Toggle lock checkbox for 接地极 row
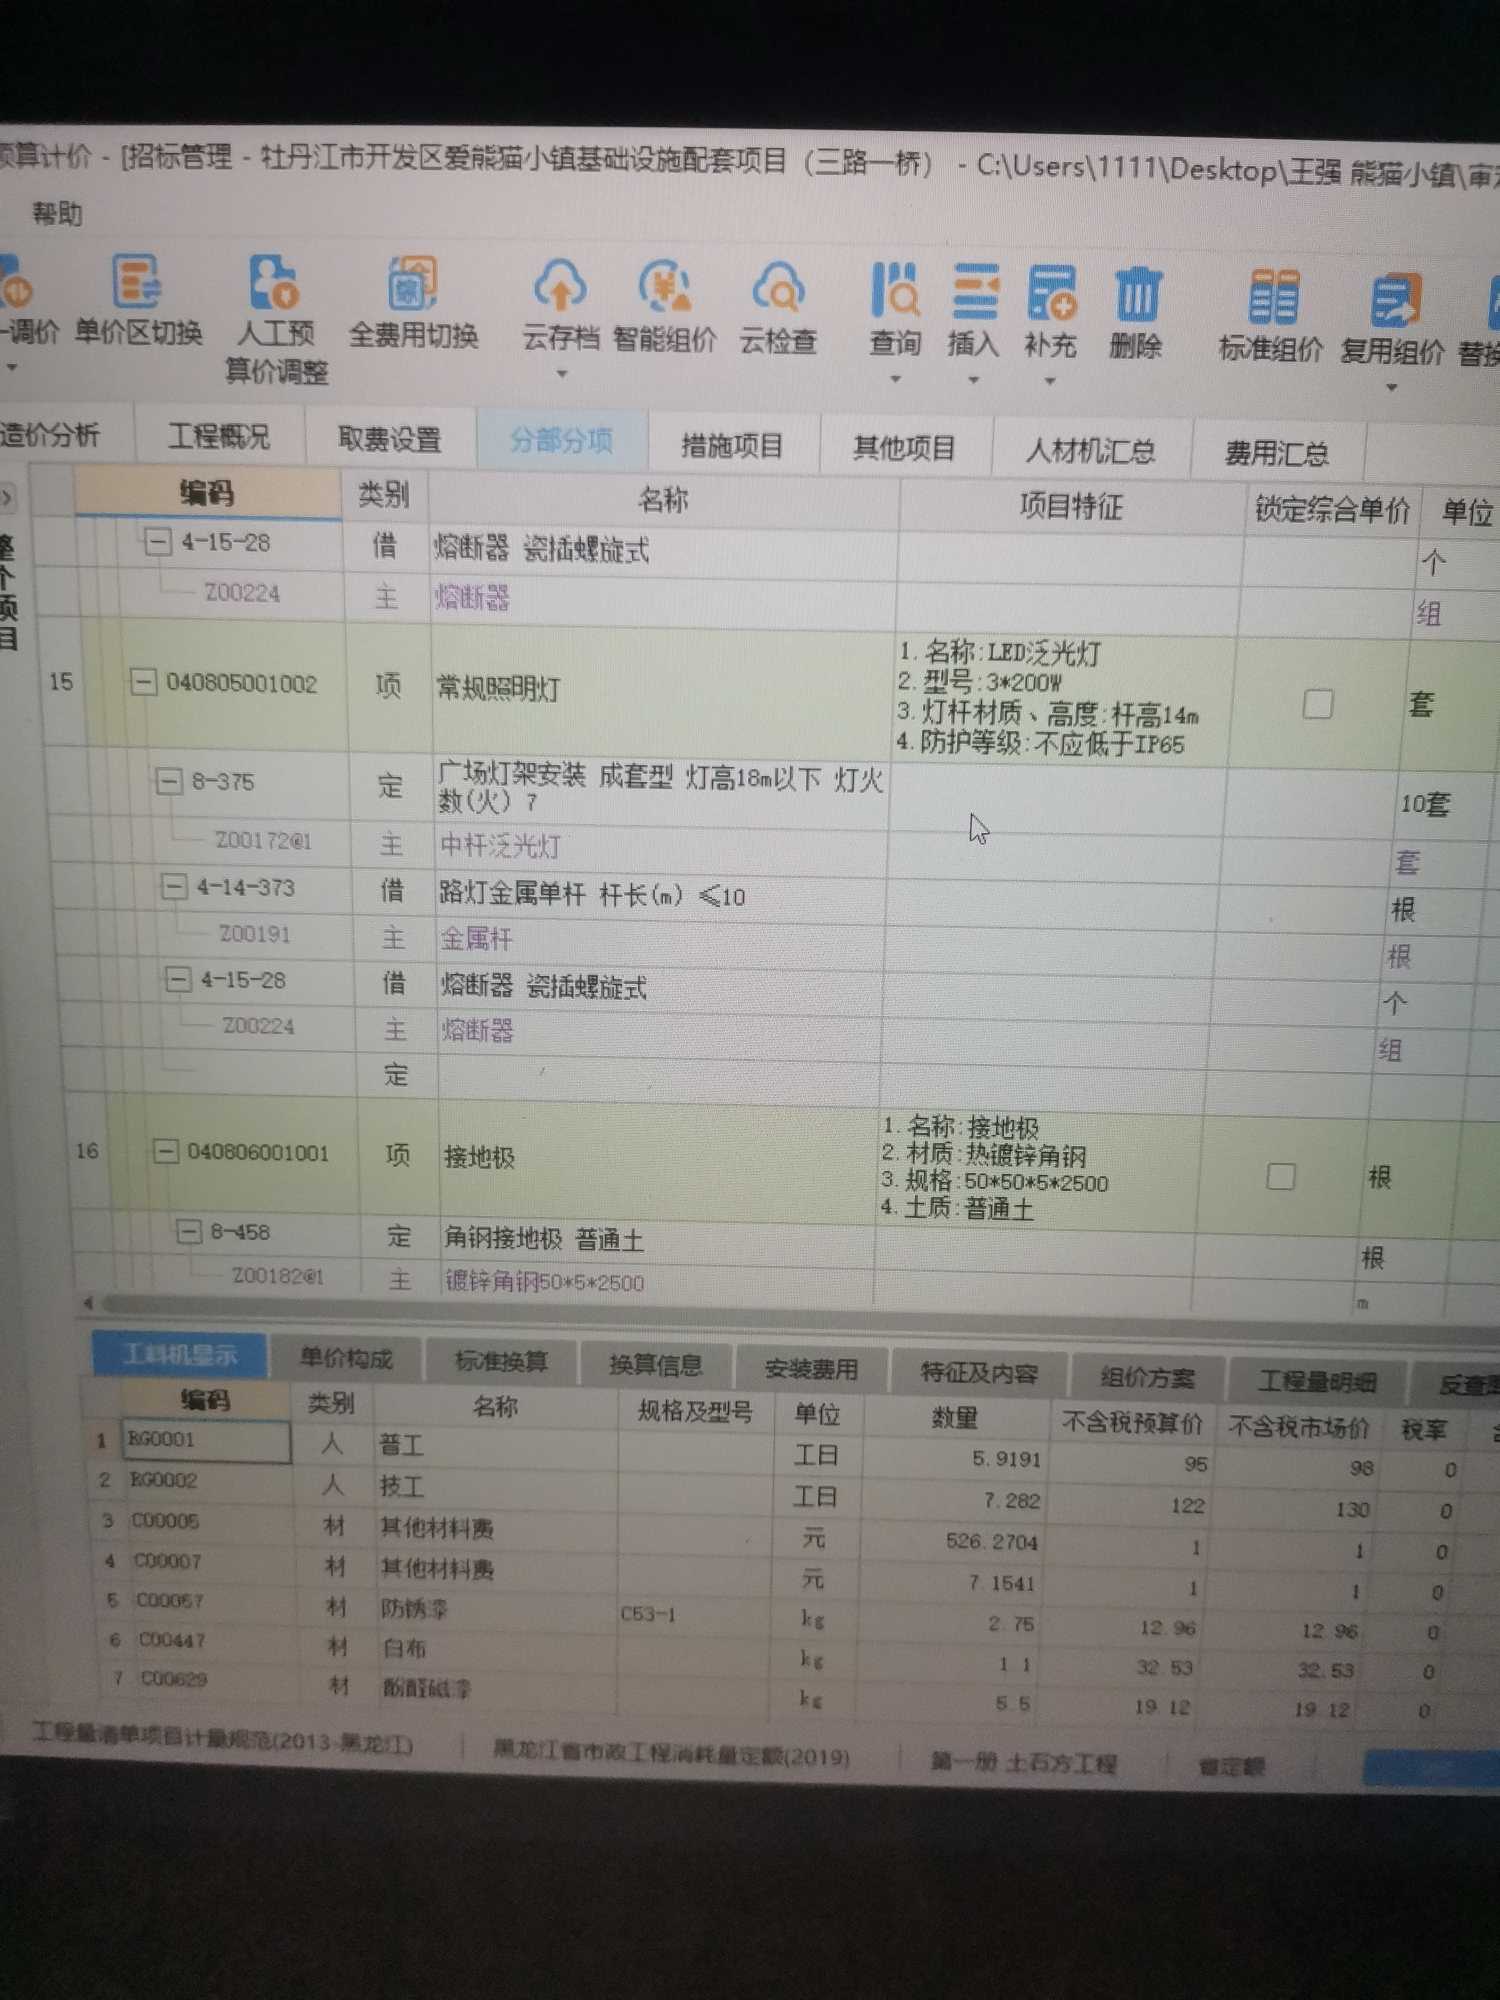This screenshot has height=2000, width=1500. click(x=1281, y=1176)
